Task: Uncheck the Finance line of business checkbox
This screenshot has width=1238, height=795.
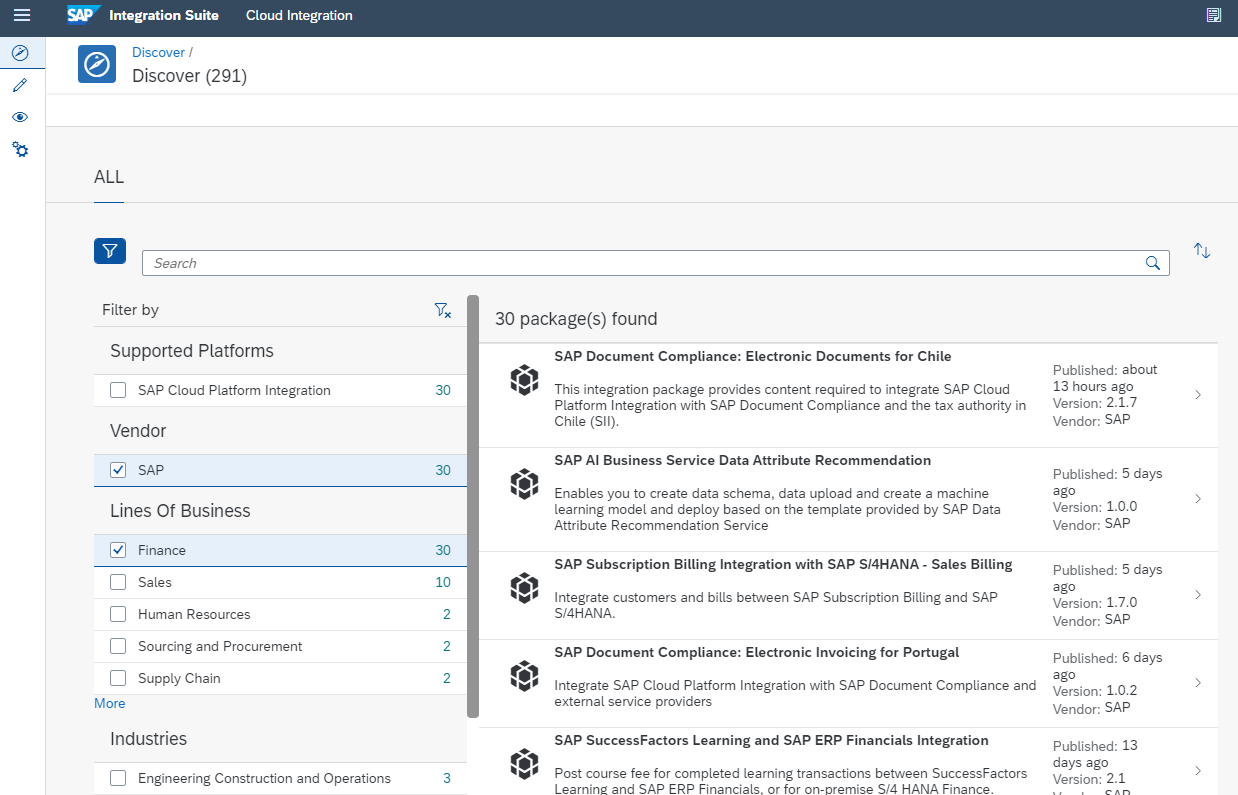Action: click(x=118, y=550)
